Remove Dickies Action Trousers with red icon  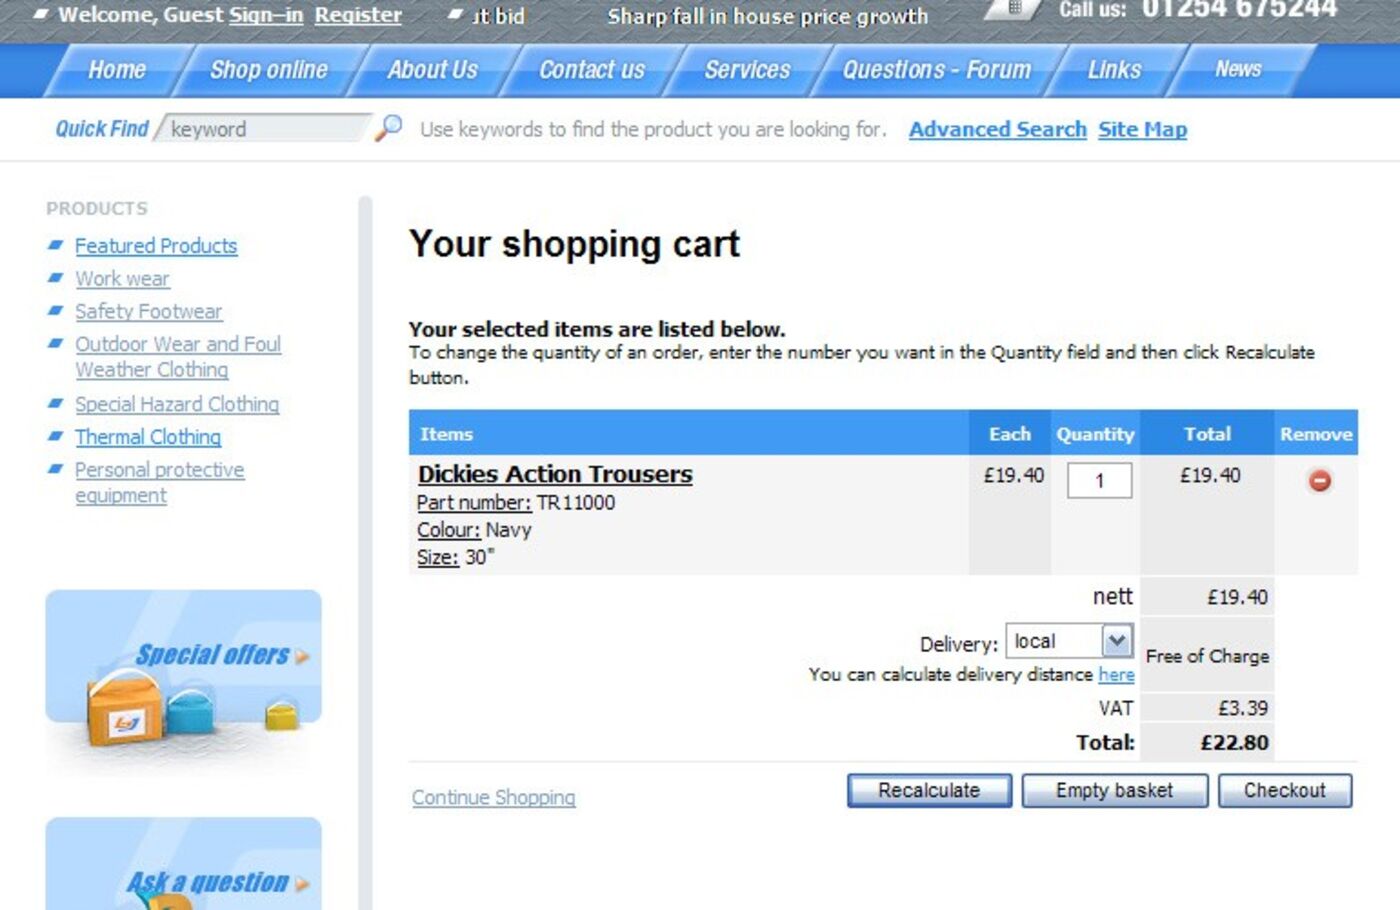click(1319, 481)
